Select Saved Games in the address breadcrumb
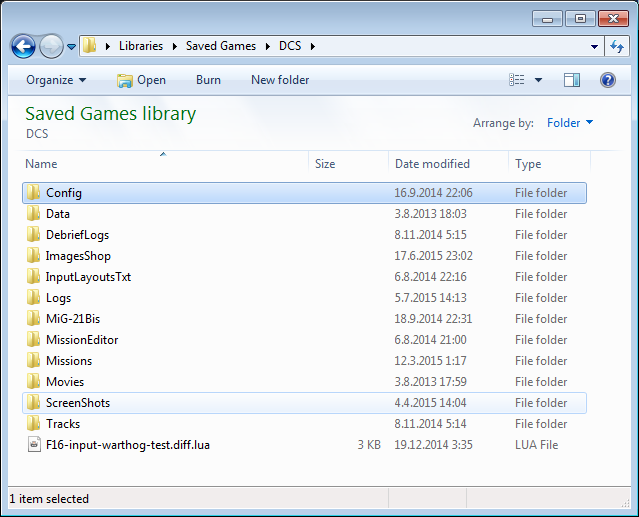This screenshot has width=639, height=517. pos(221,46)
